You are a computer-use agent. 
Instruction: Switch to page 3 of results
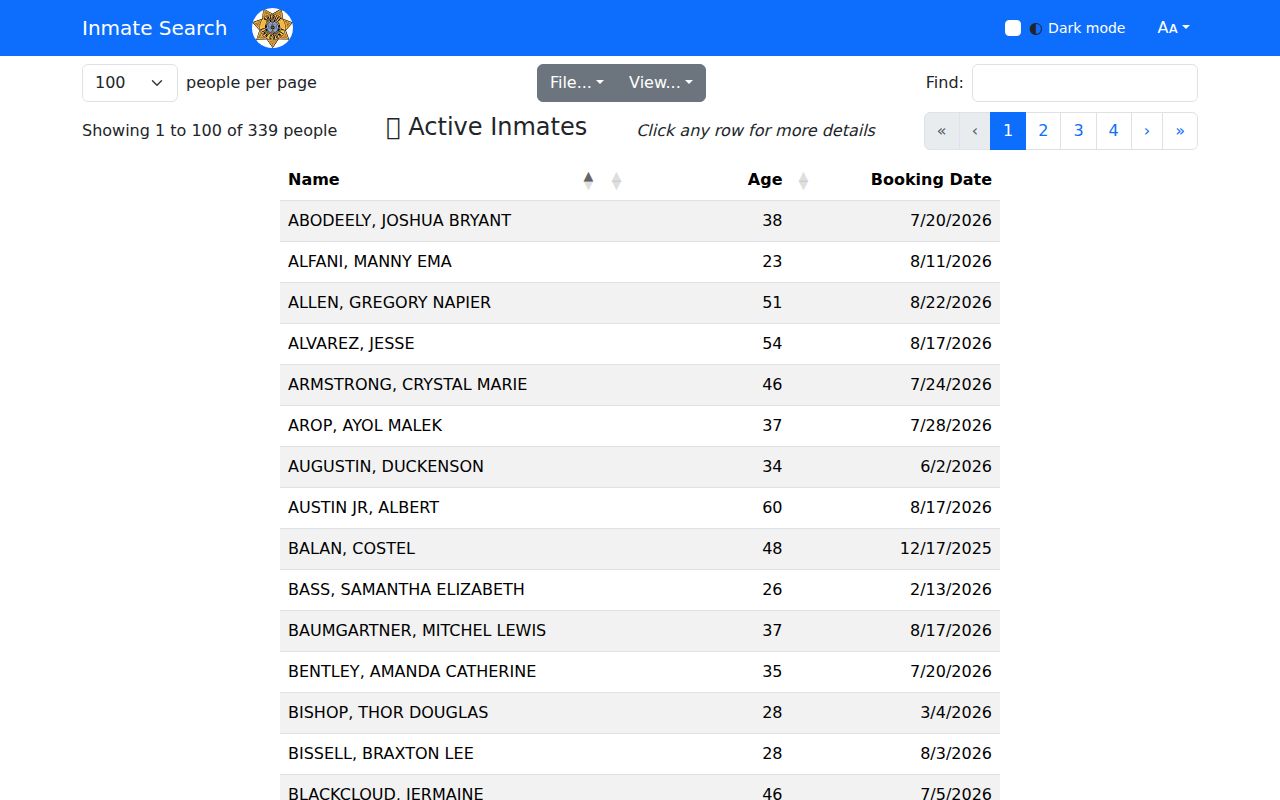1078,131
